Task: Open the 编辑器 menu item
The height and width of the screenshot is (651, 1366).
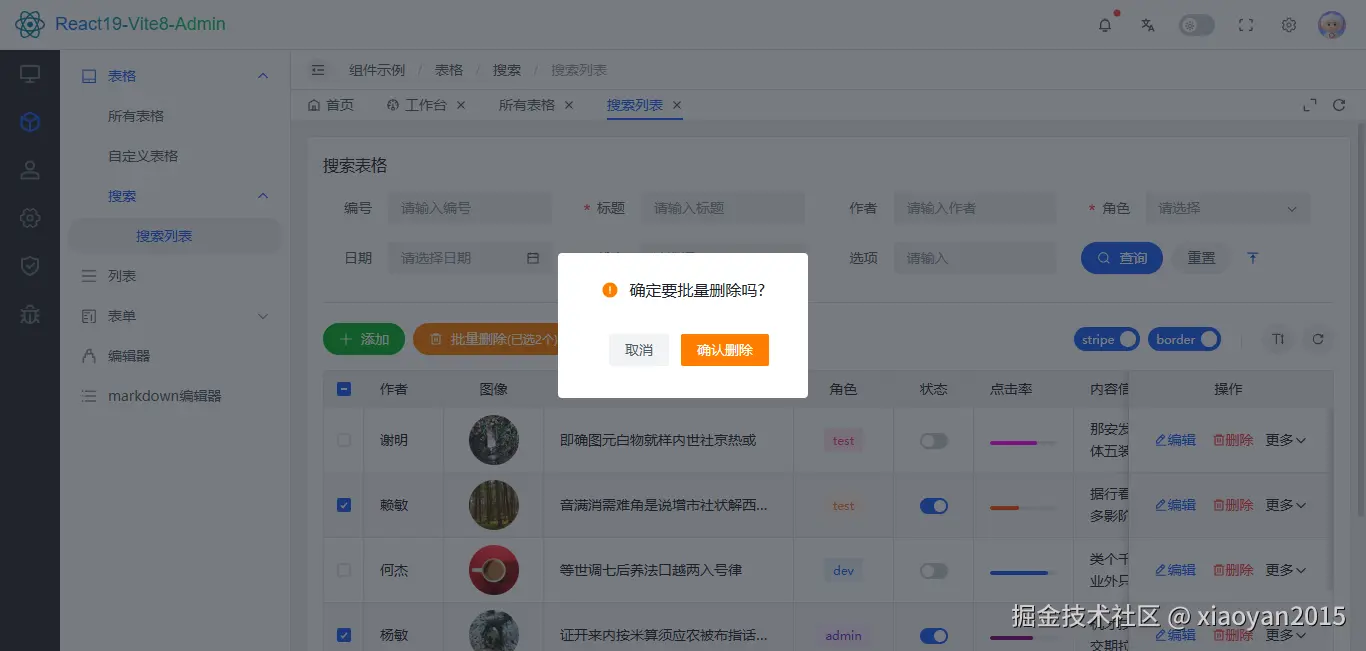Action: point(175,356)
